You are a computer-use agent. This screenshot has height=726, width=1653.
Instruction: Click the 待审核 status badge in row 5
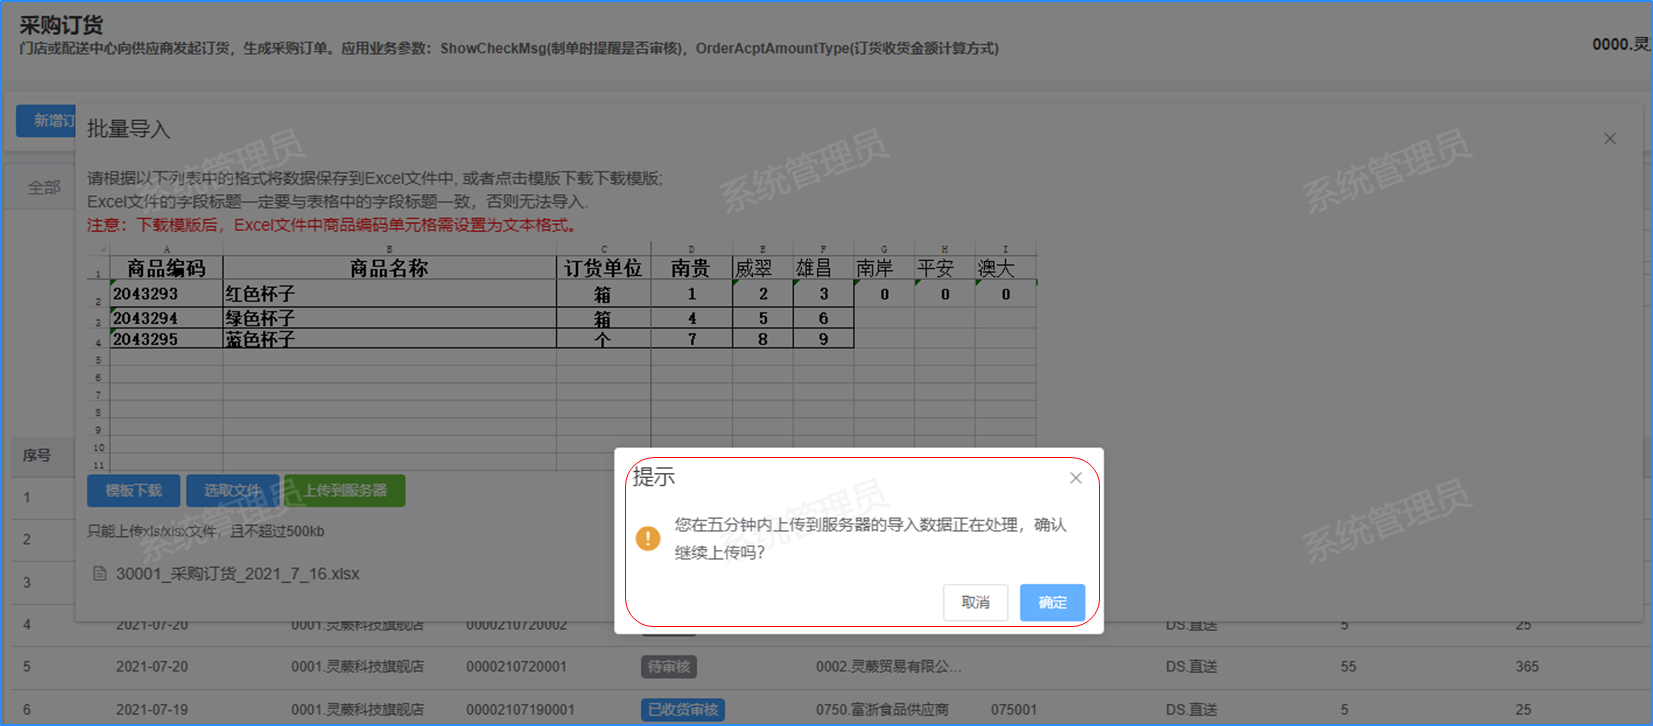pos(669,667)
